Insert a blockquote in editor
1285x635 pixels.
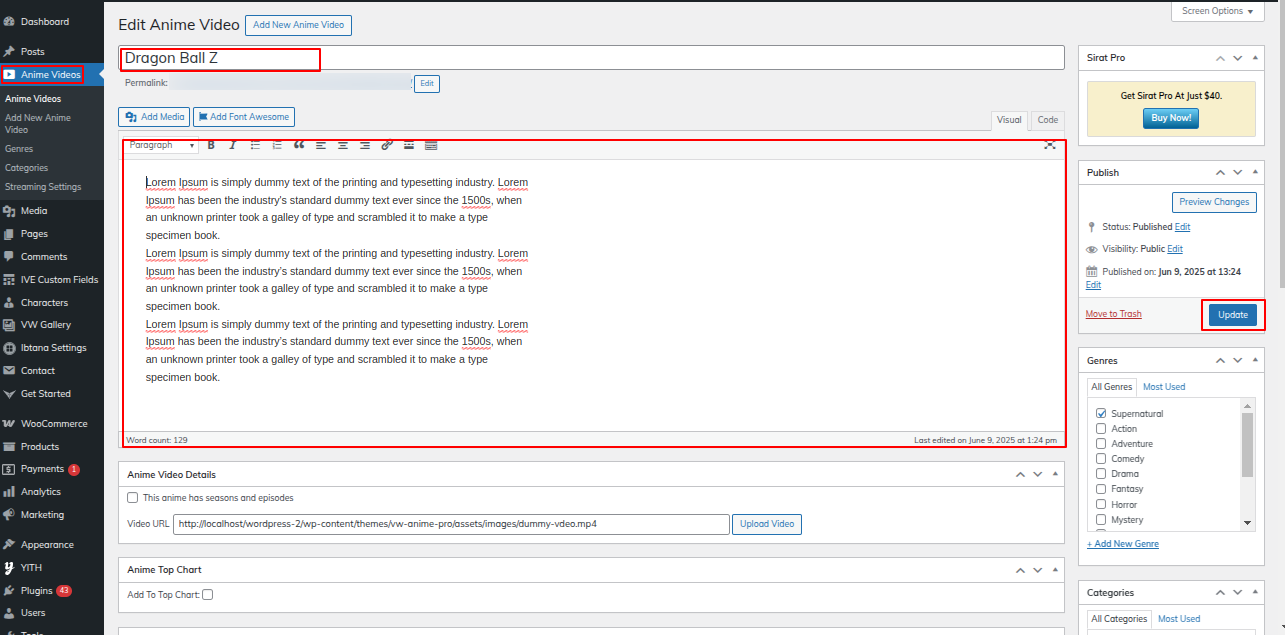[299, 145]
